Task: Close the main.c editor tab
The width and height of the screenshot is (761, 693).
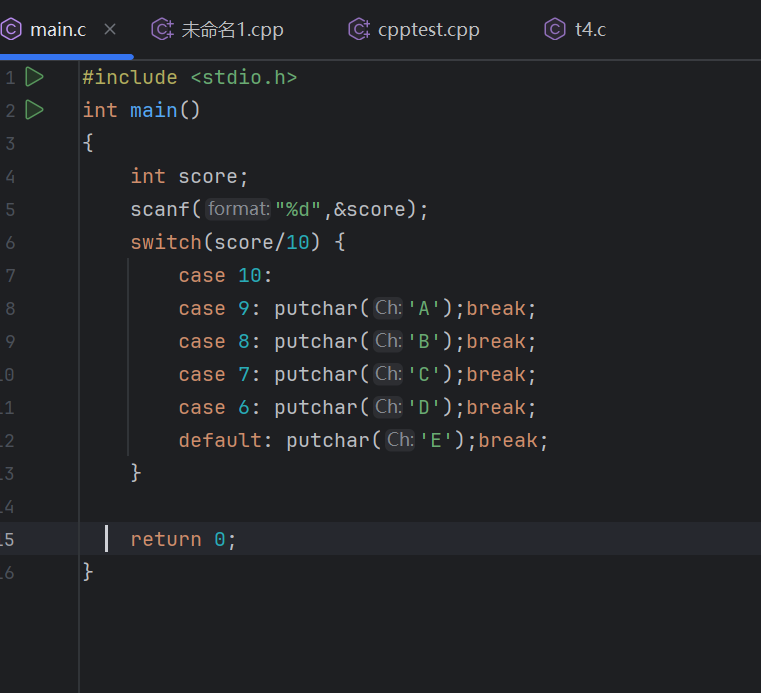Action: click(110, 29)
